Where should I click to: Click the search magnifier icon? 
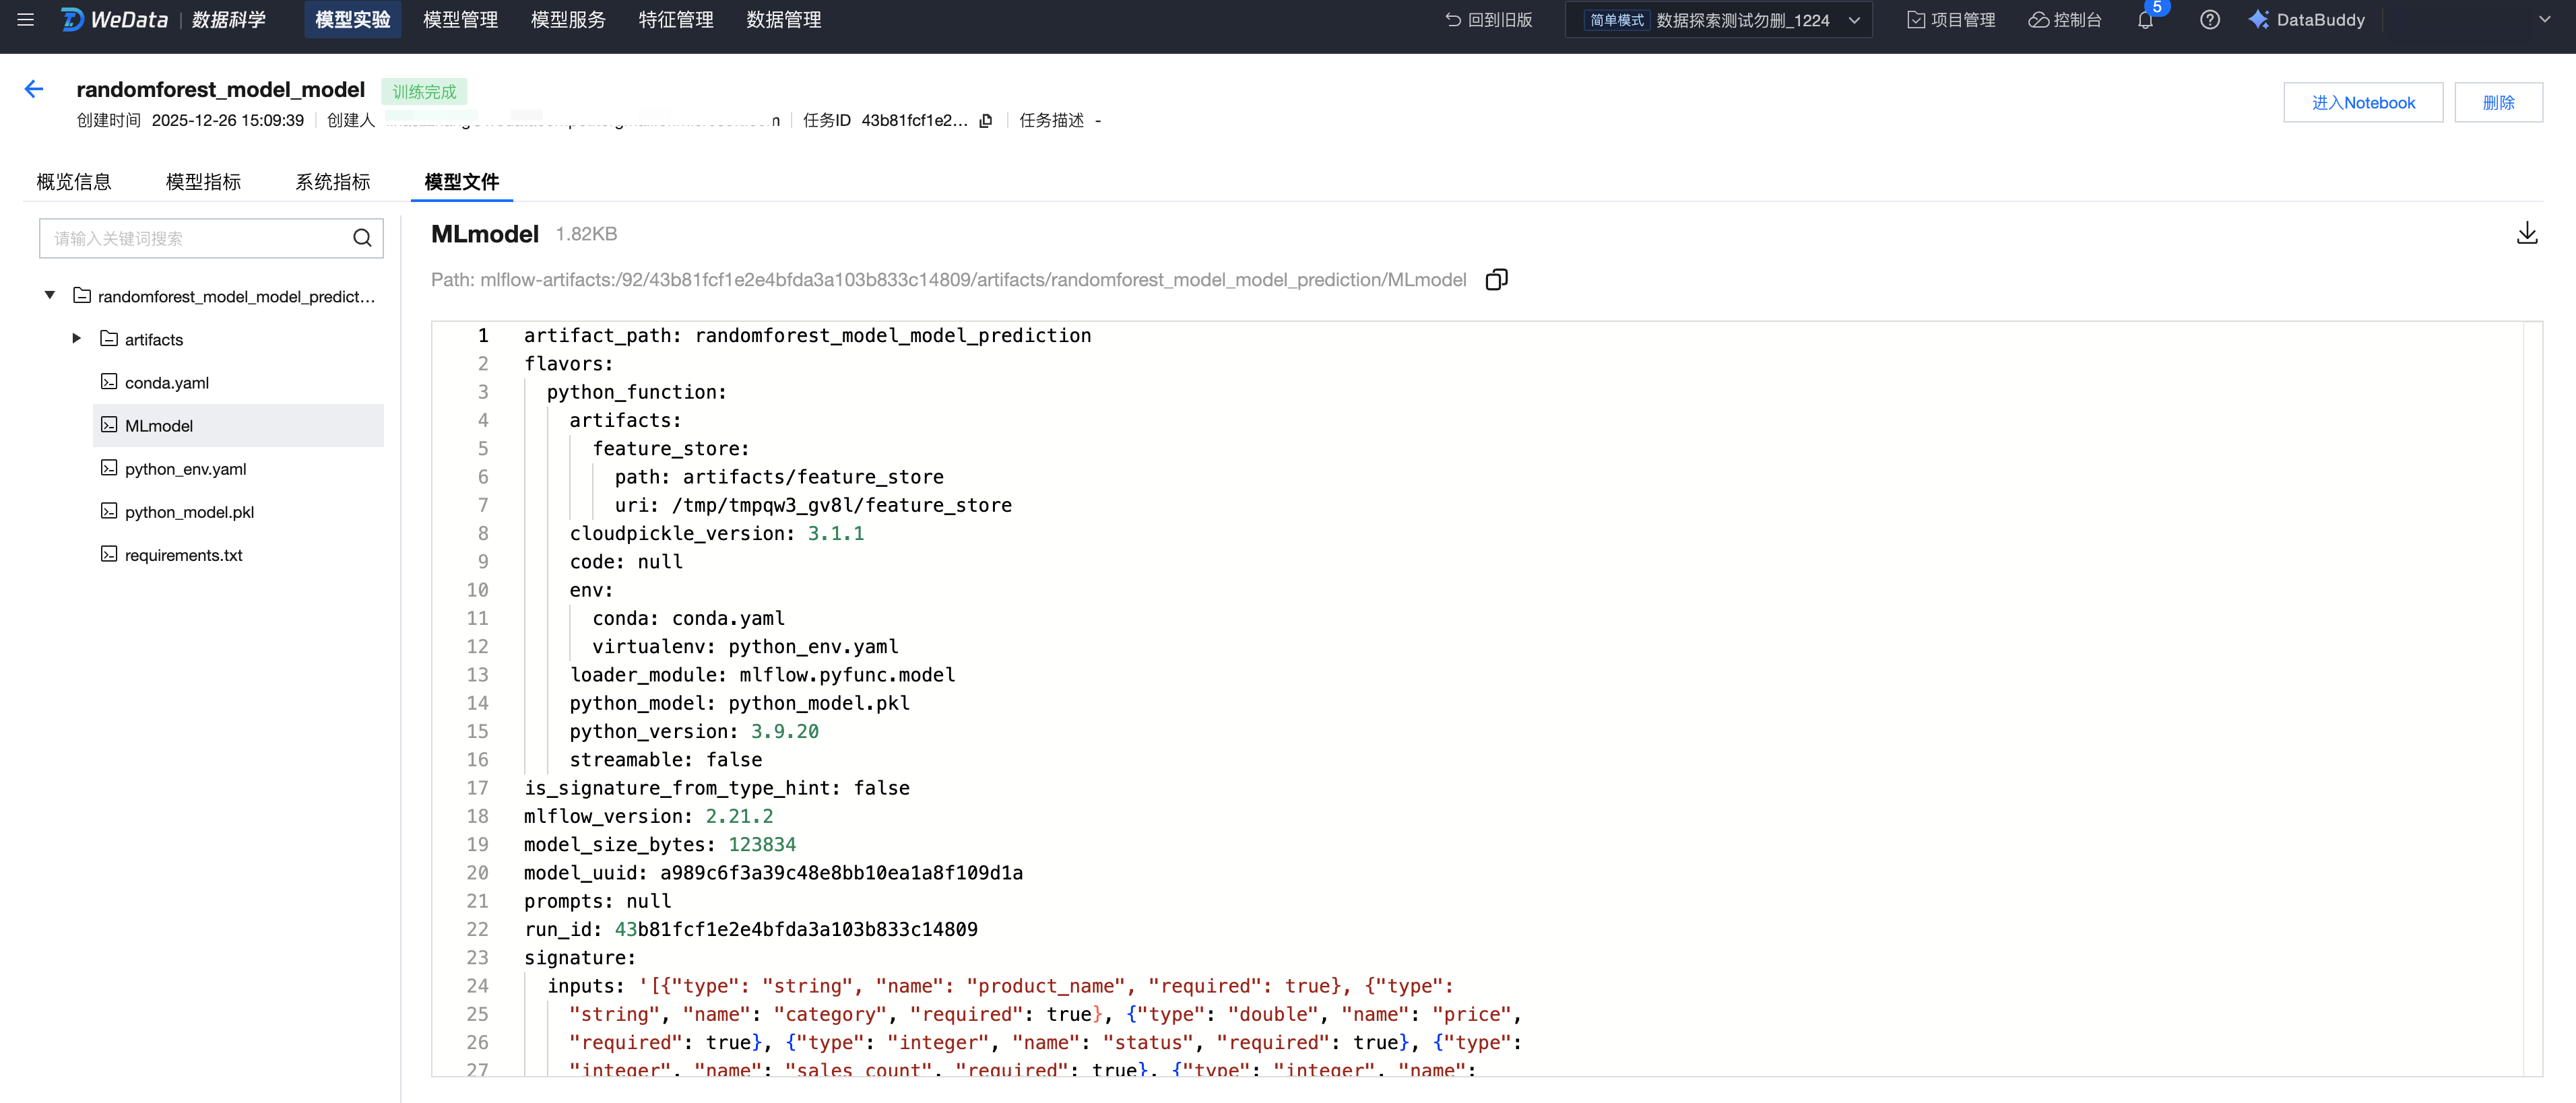[362, 238]
